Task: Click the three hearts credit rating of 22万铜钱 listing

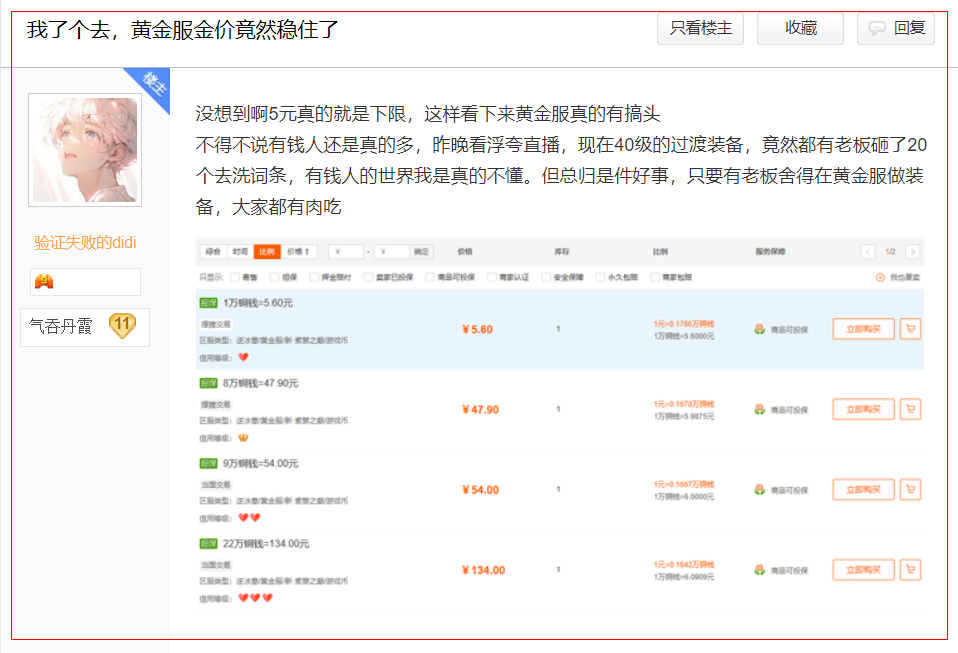Action: click(255, 598)
